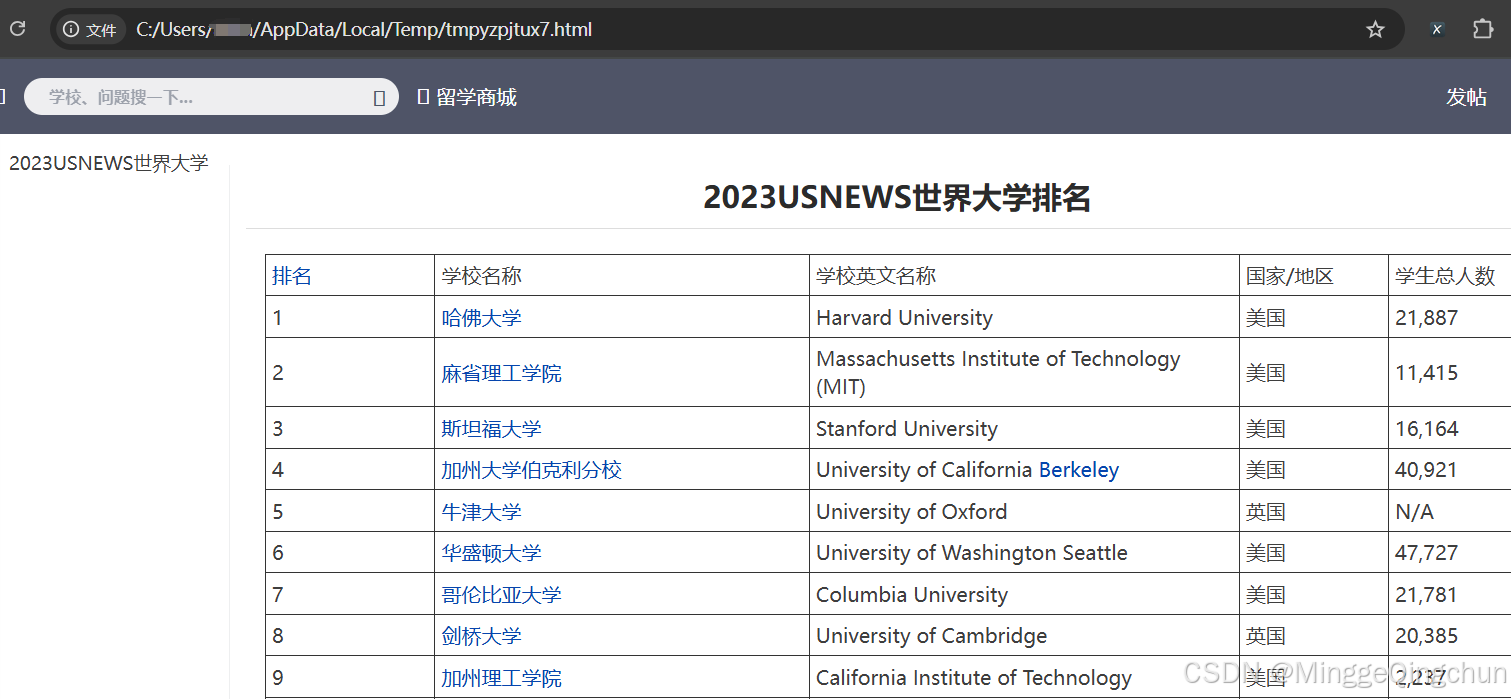This screenshot has width=1511, height=699.
Task: Select the University of Oxford cell
Action: 1024,512
